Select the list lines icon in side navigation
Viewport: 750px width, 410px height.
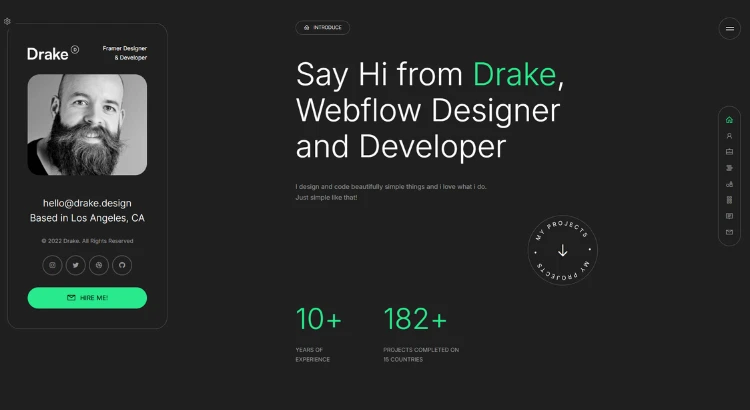pos(729,168)
